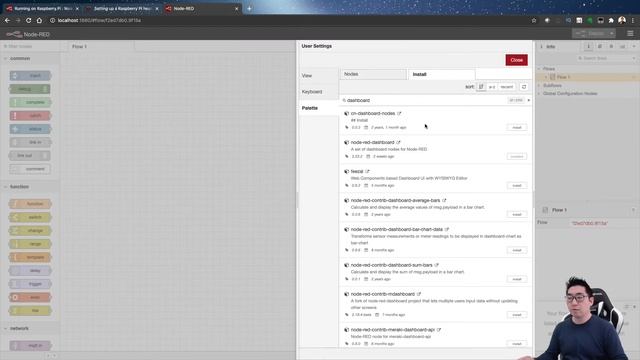Open the View settings section
The image size is (640, 360).
(319, 76)
